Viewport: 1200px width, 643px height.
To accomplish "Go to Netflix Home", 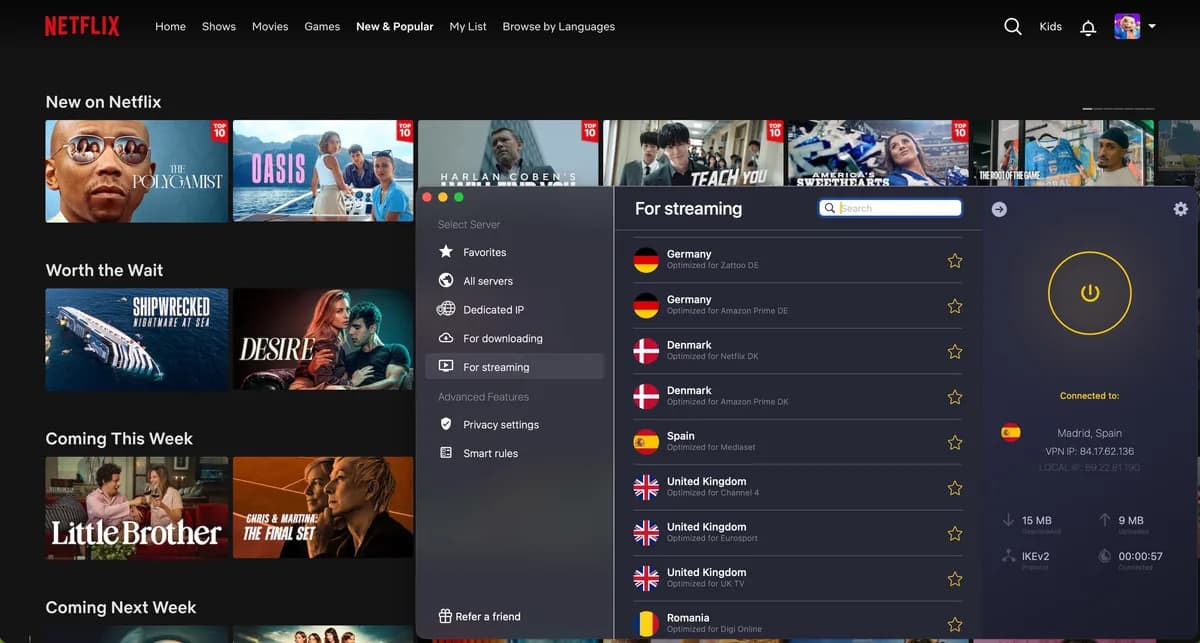I will [x=170, y=27].
